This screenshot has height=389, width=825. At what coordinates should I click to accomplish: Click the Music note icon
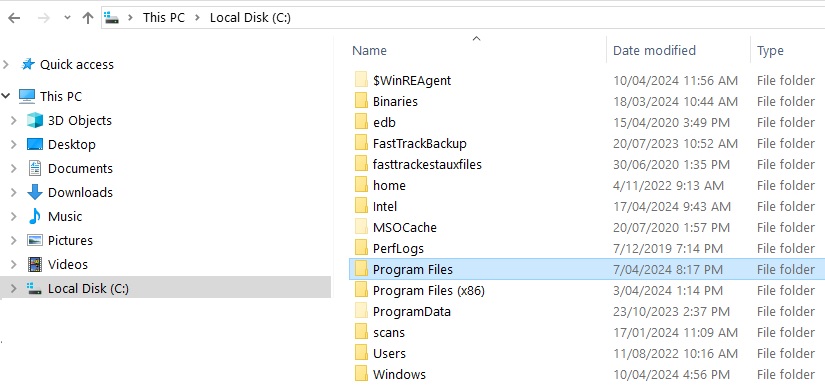click(x=35, y=216)
